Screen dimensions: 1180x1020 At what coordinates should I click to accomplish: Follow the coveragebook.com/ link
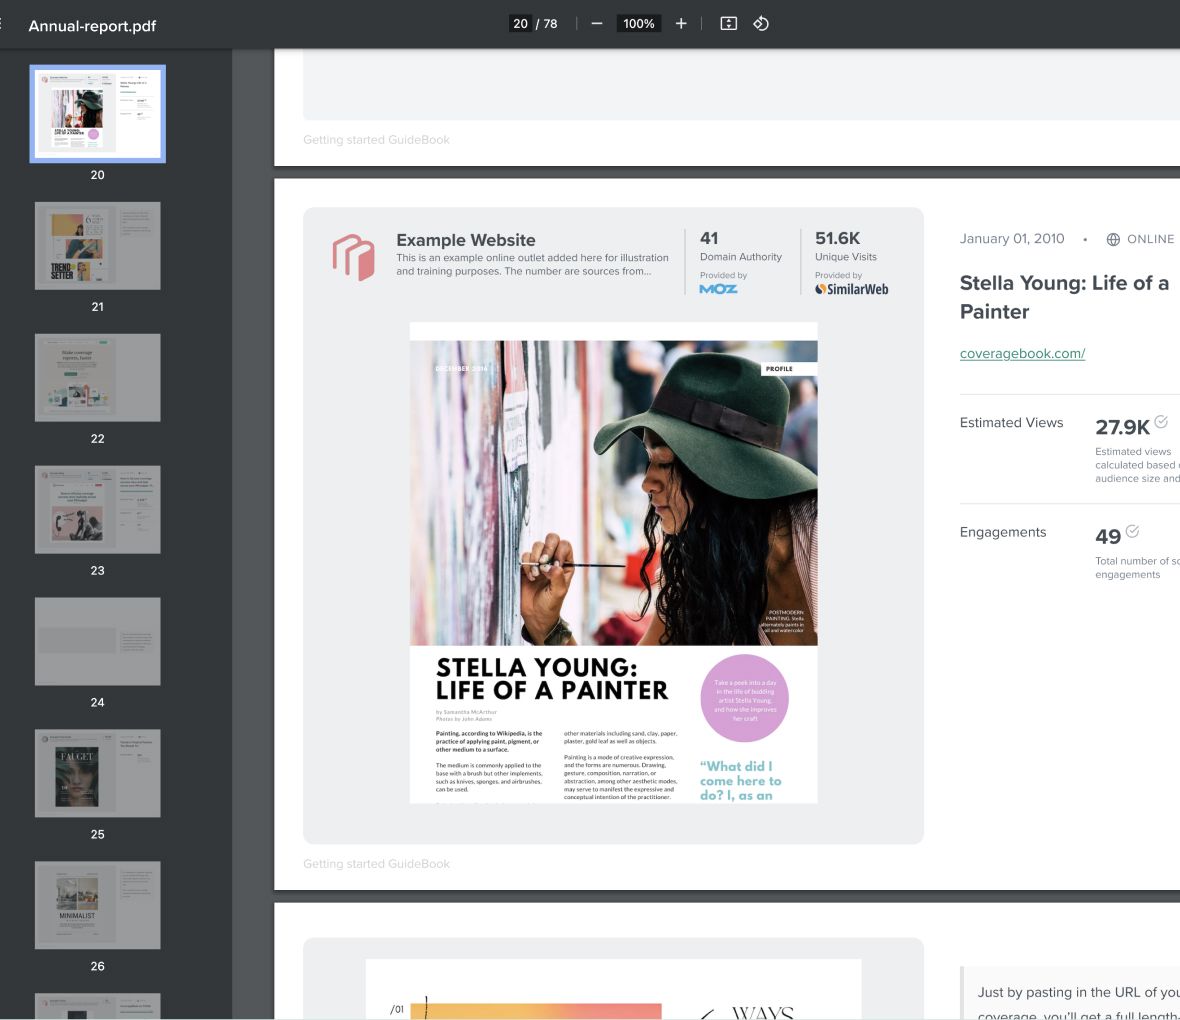(x=1022, y=353)
